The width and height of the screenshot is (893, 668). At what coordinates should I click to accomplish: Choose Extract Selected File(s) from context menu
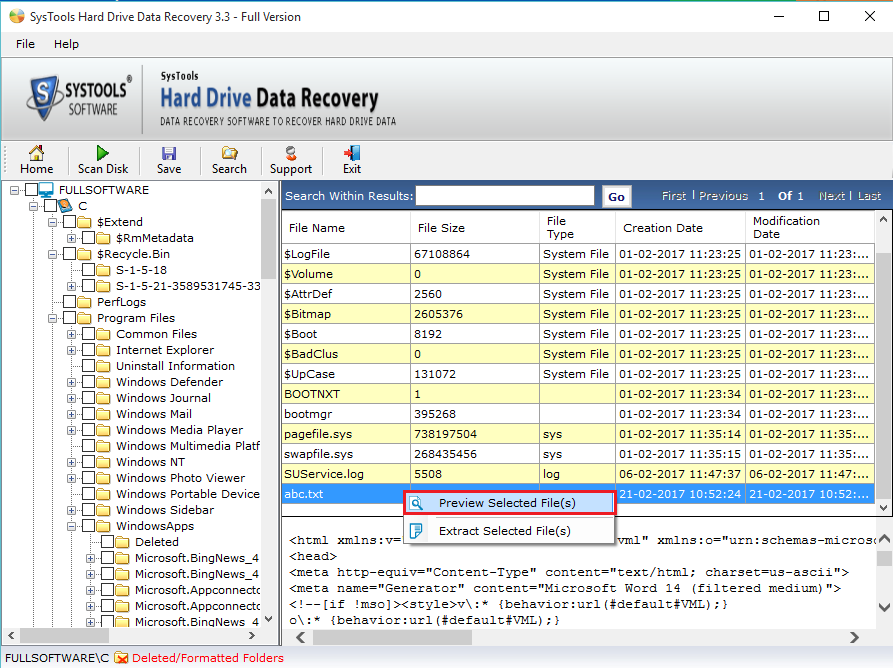pos(510,531)
